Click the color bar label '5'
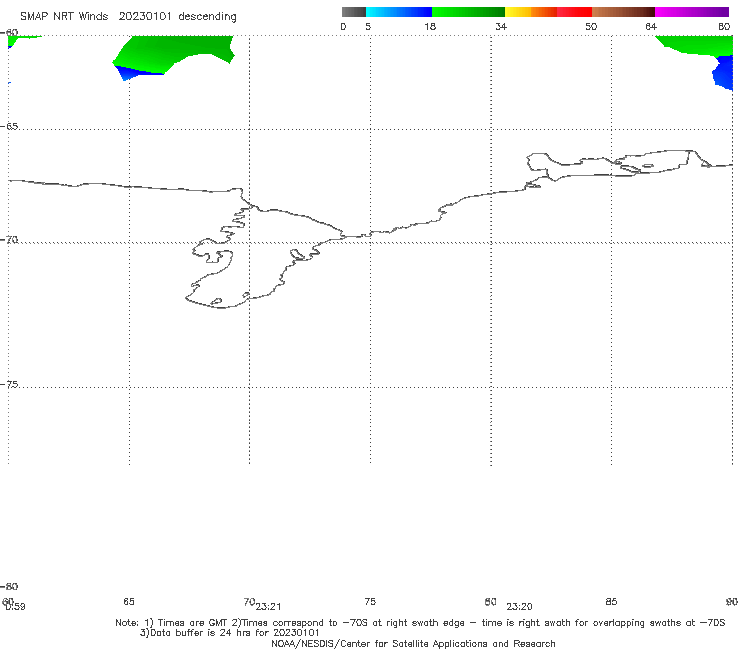The image size is (740, 650). (x=368, y=26)
